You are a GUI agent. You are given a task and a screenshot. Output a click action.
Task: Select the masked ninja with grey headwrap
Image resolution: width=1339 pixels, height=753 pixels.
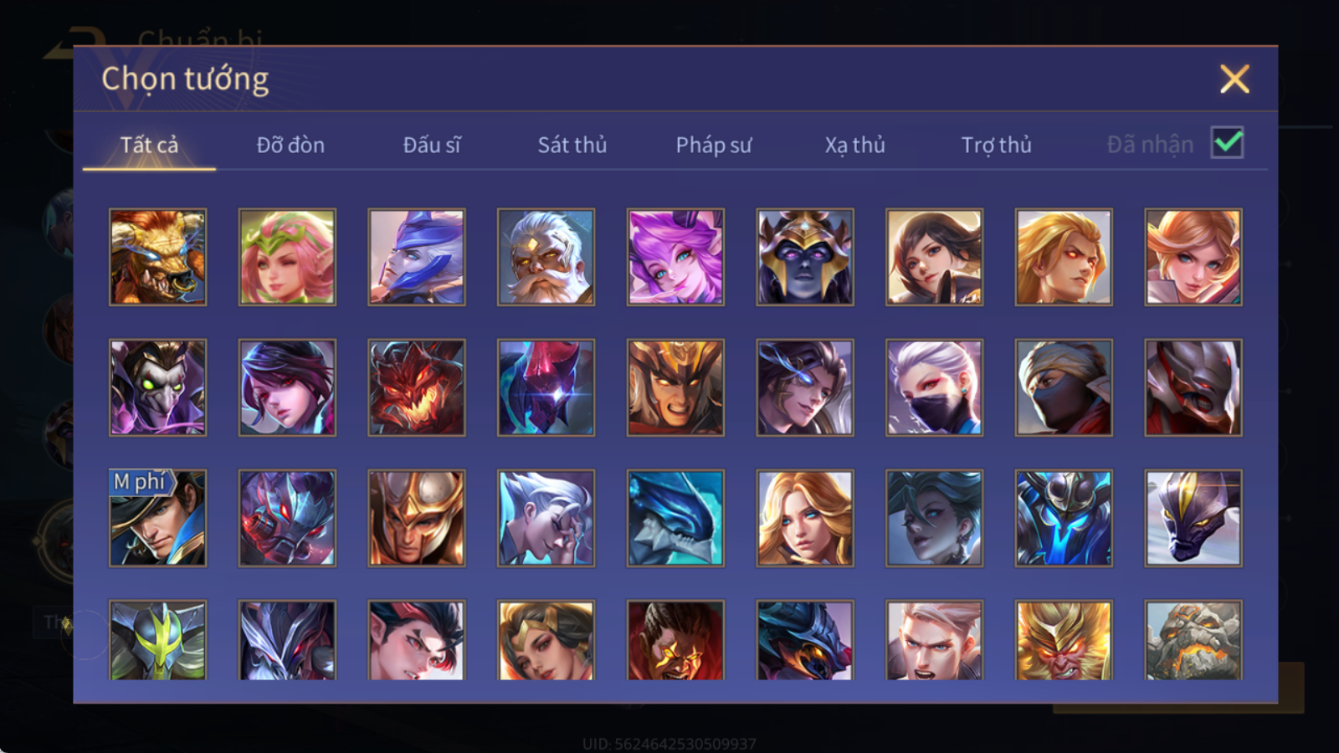pyautogui.click(x=1064, y=388)
